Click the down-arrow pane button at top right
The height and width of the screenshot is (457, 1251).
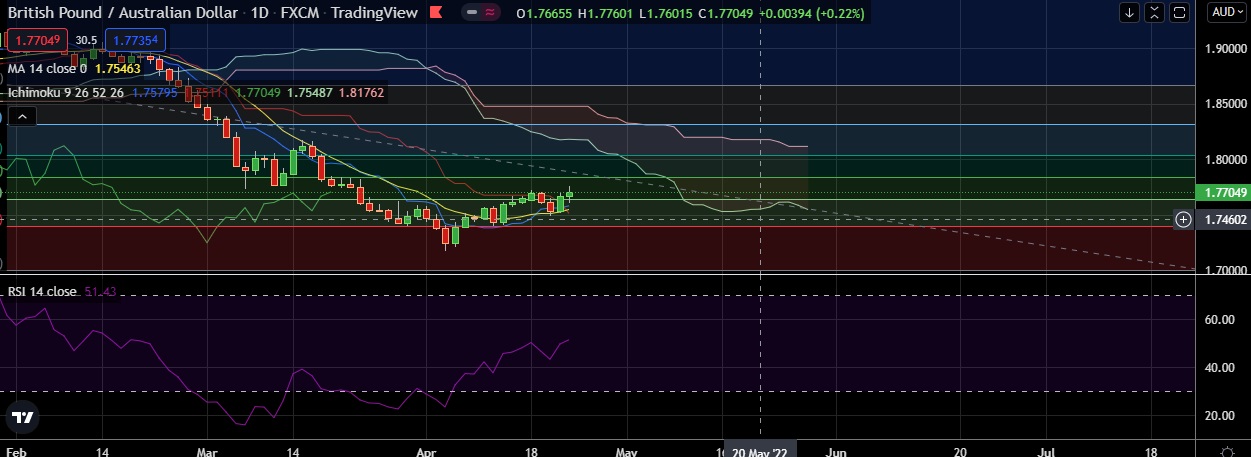(x=1130, y=13)
